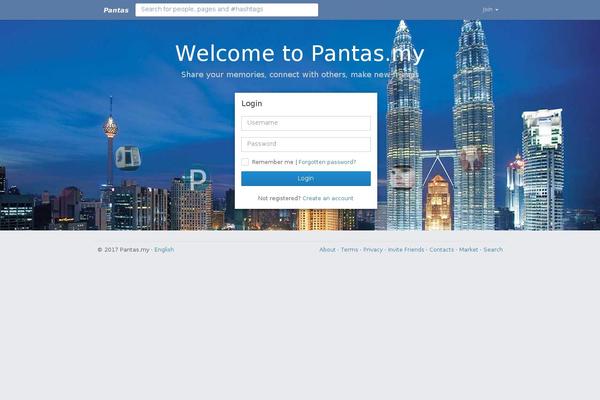The image size is (600, 400).
Task: Open the Join dropdown menu
Action: click(490, 10)
